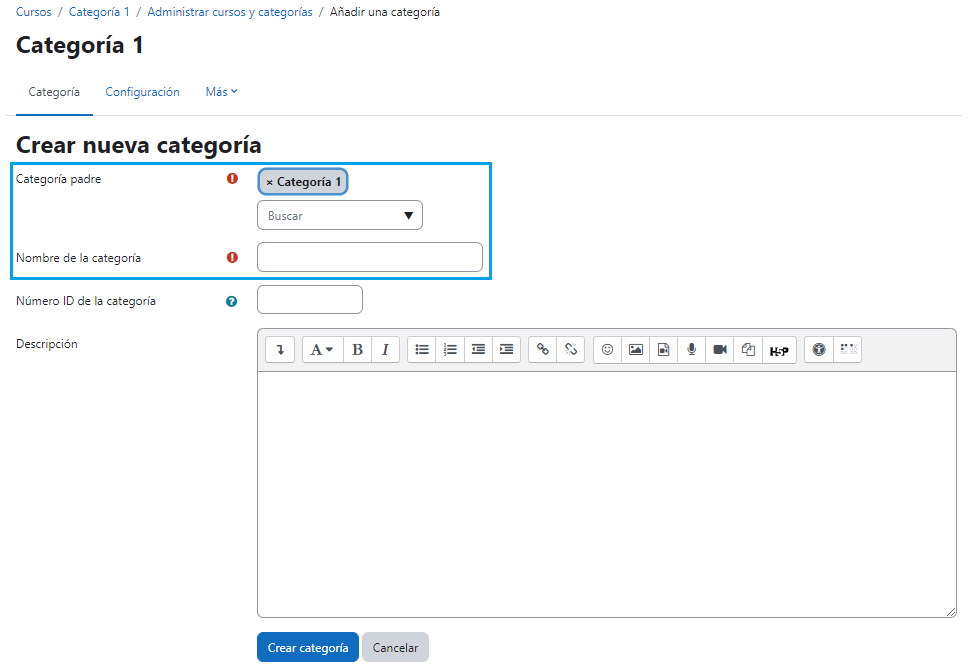The width and height of the screenshot is (969, 670).
Task: Insert an image into the description
Action: pos(635,349)
